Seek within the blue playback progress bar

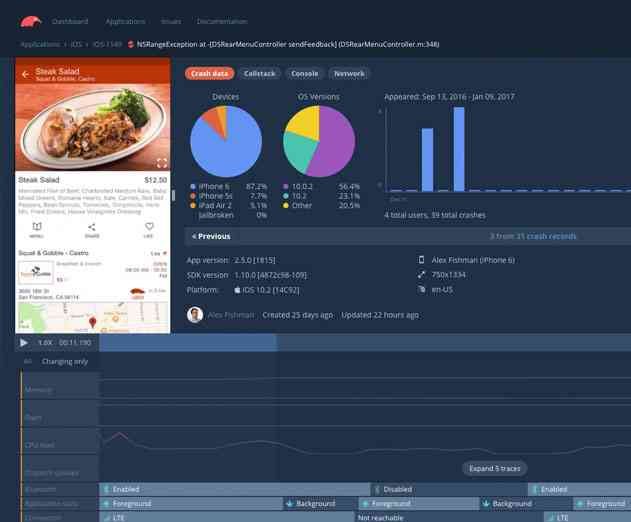coord(188,342)
